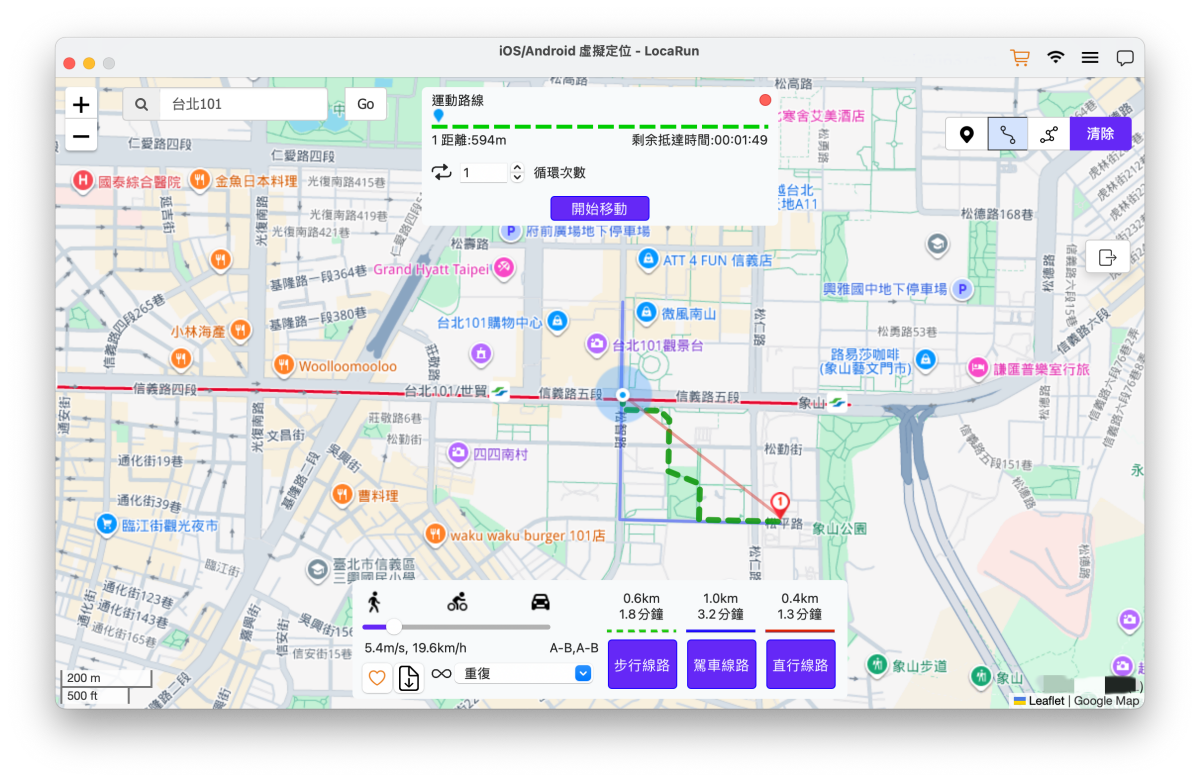Viewport: 1200px width, 782px height.
Task: Click the 小林海產 restaurant marker
Action: coord(240,330)
